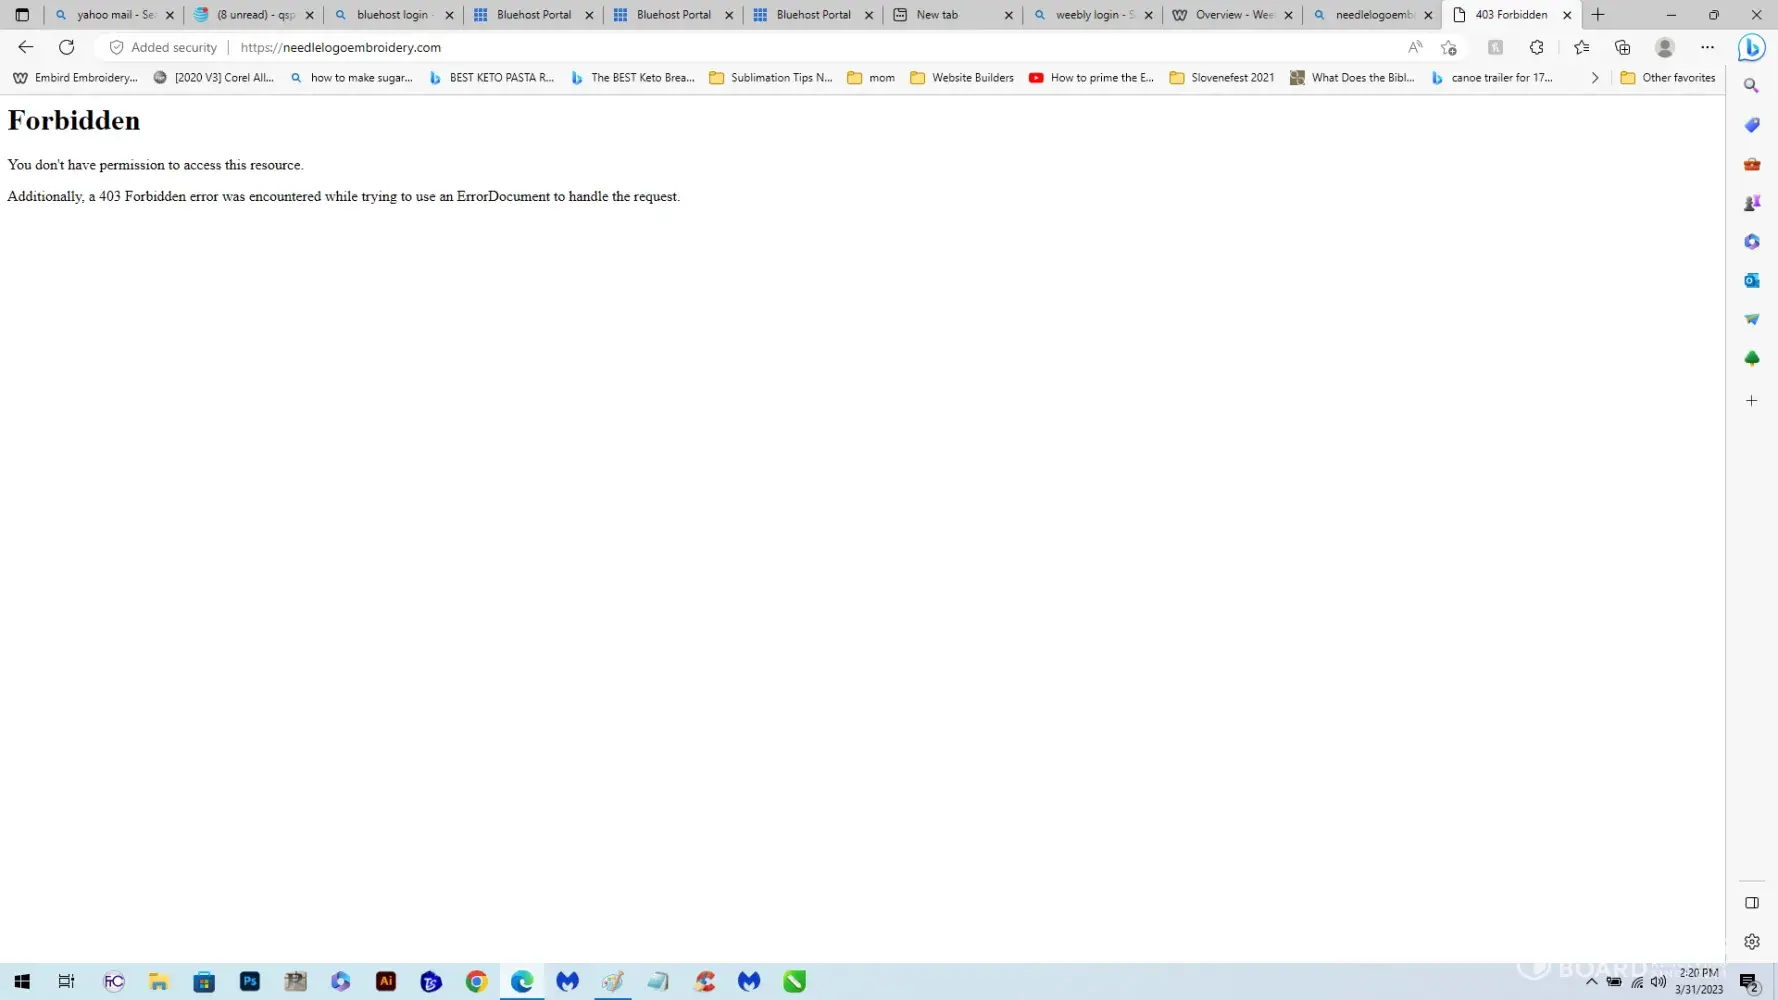Open Task View on the taskbar

click(x=66, y=982)
